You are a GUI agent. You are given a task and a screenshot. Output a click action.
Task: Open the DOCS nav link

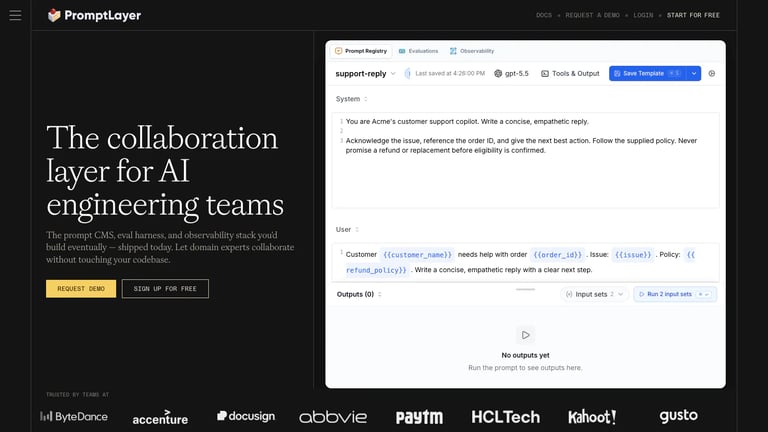[544, 15]
